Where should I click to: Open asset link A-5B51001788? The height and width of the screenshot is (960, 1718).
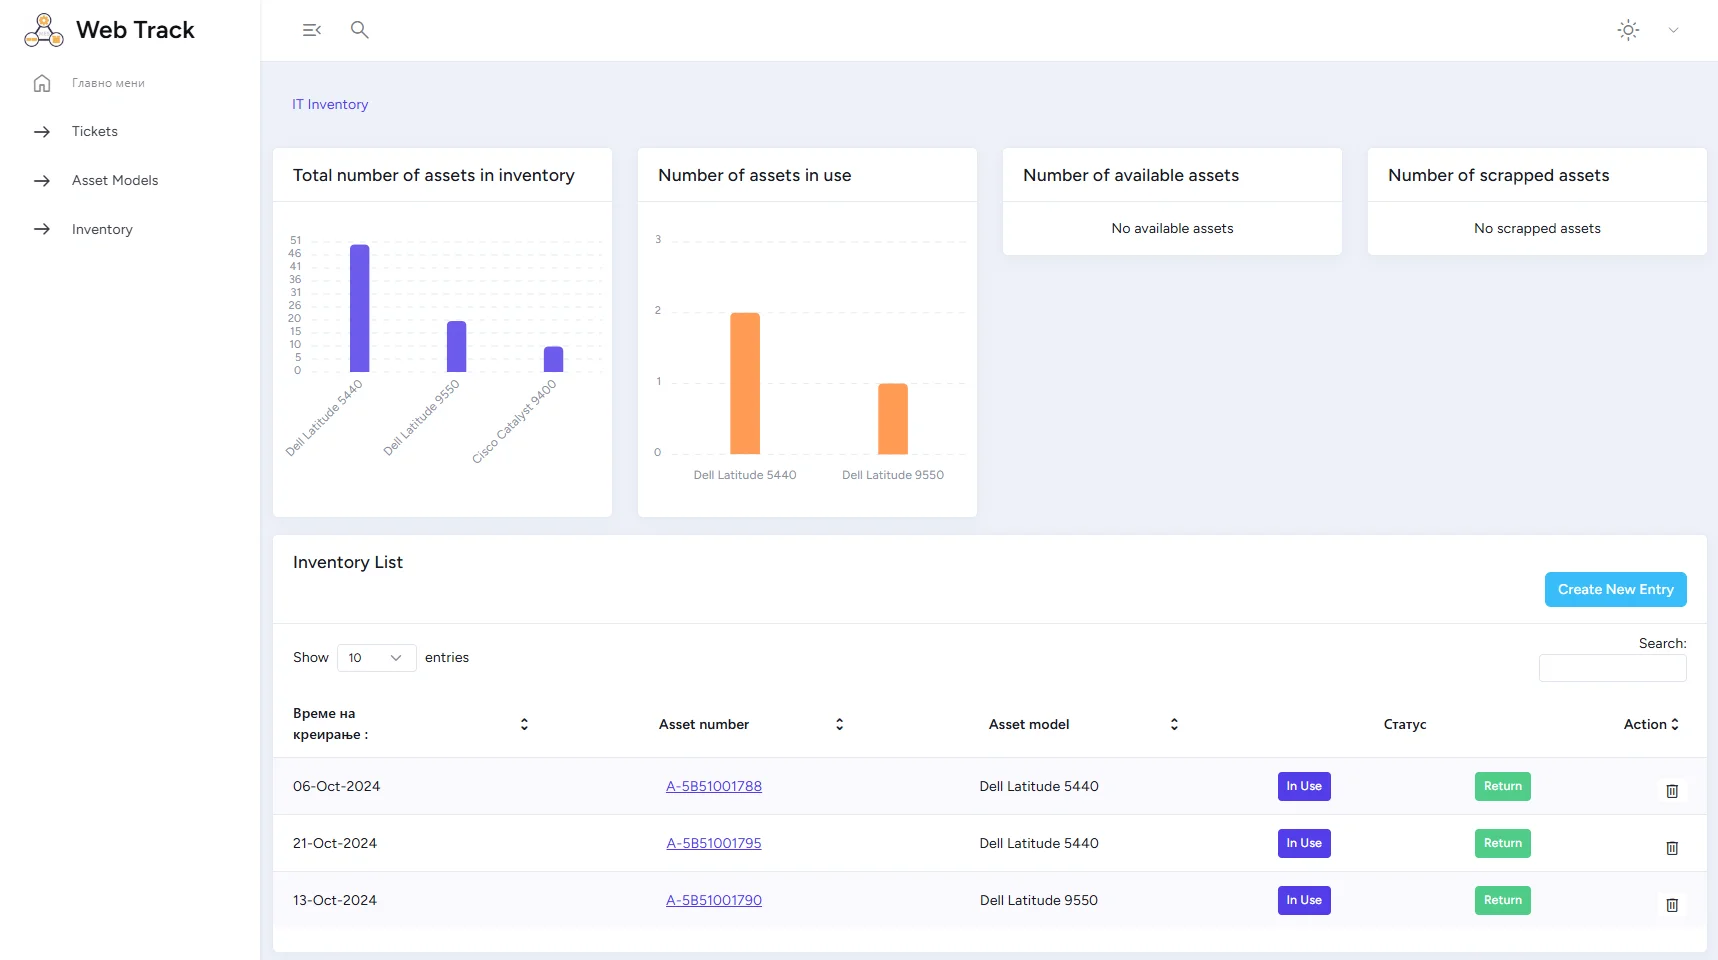point(713,787)
